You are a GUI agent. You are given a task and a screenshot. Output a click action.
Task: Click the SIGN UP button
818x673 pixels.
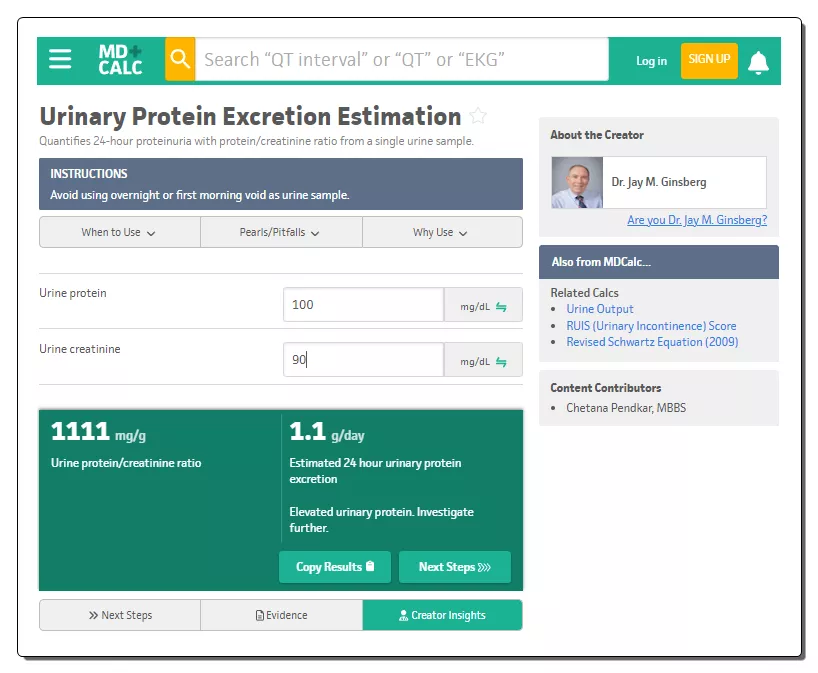tap(709, 59)
